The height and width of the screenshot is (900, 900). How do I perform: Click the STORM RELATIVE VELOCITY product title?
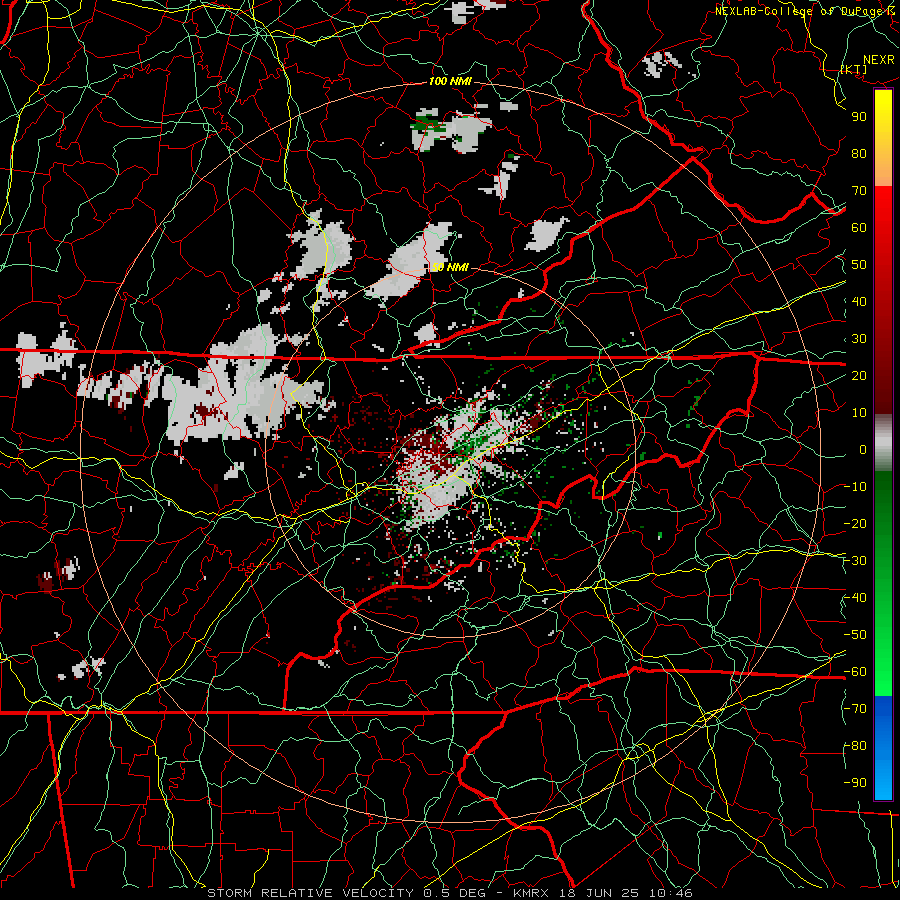coord(310,893)
